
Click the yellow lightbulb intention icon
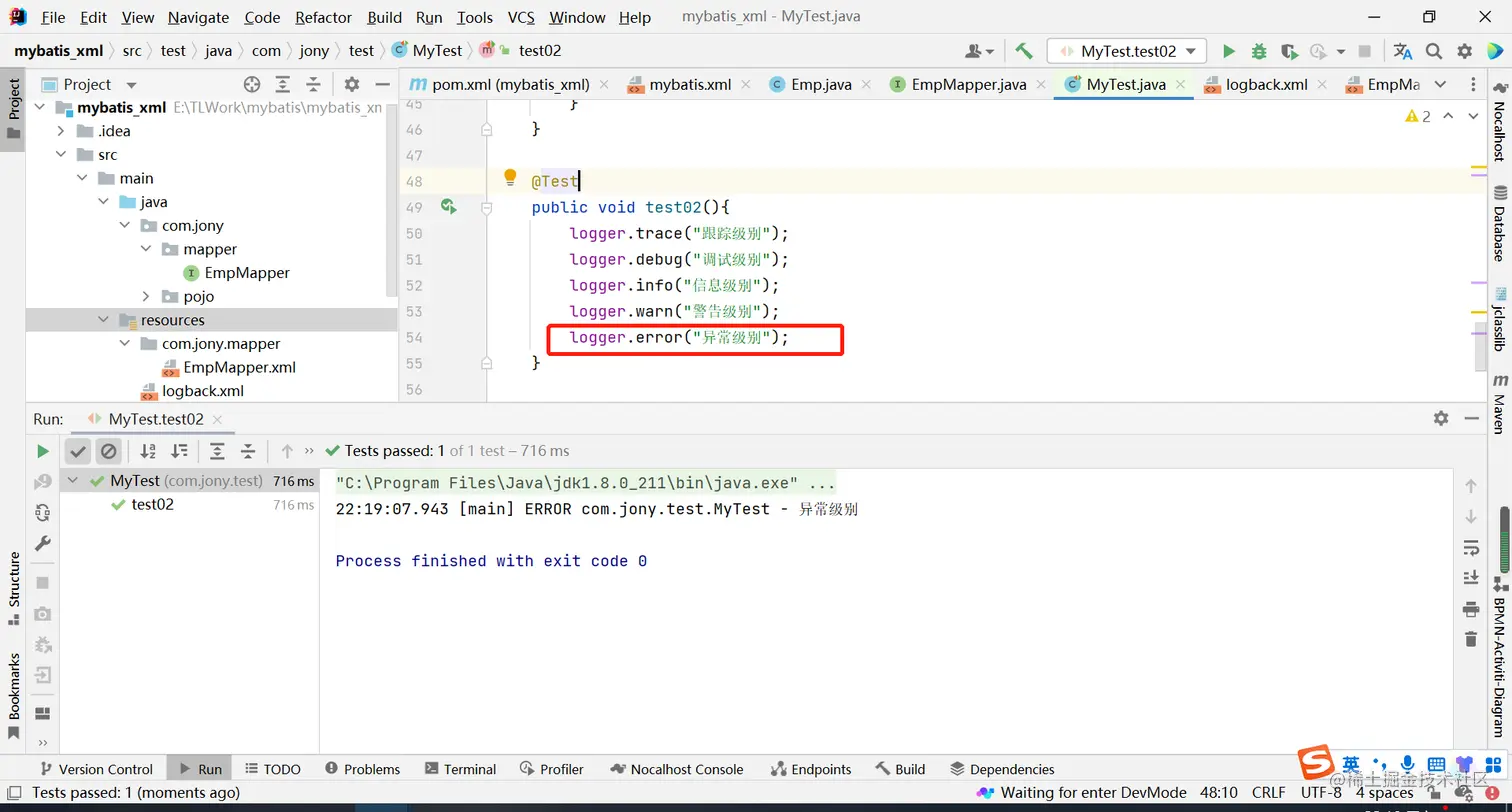pyautogui.click(x=510, y=178)
